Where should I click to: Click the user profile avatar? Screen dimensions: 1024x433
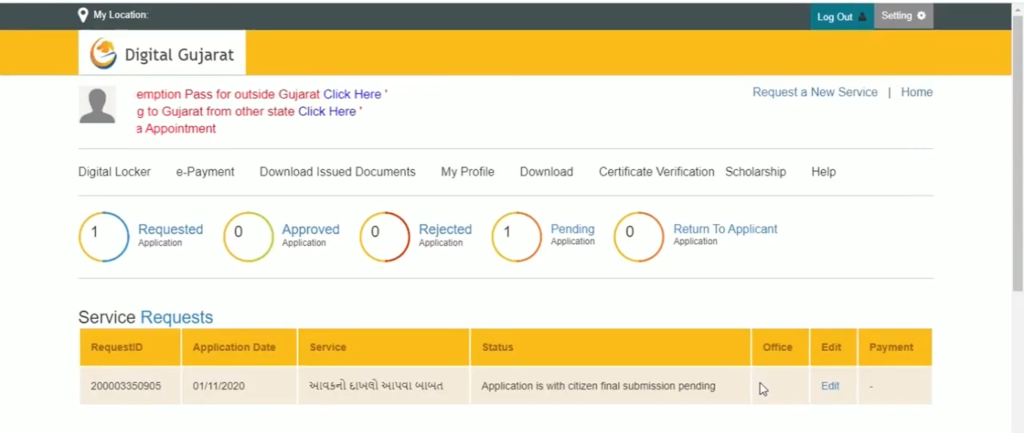pos(97,105)
